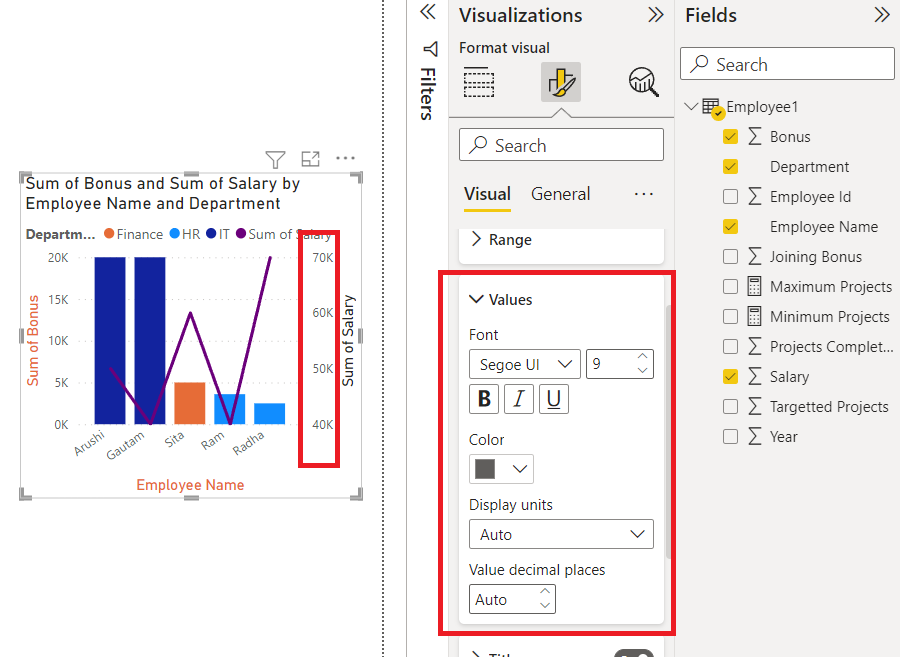This screenshot has width=900, height=657.
Task: Click the filter funnel icon above chart
Action: 276,159
